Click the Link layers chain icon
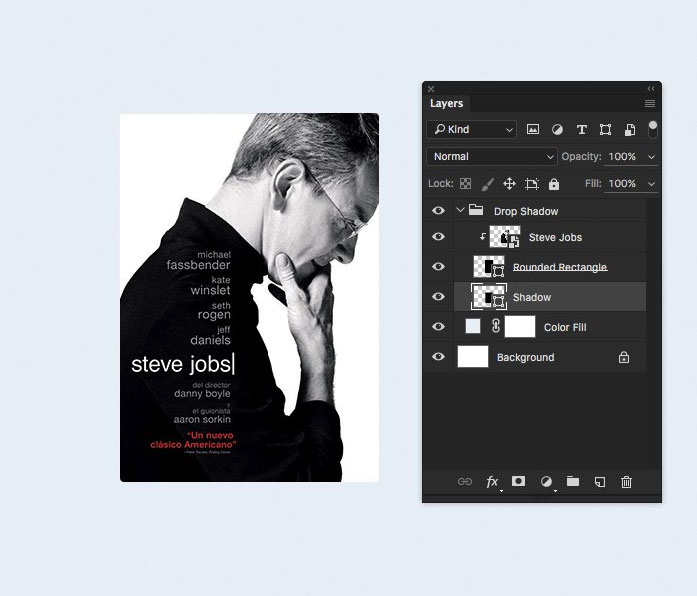Viewport: 697px width, 596px height. click(465, 482)
